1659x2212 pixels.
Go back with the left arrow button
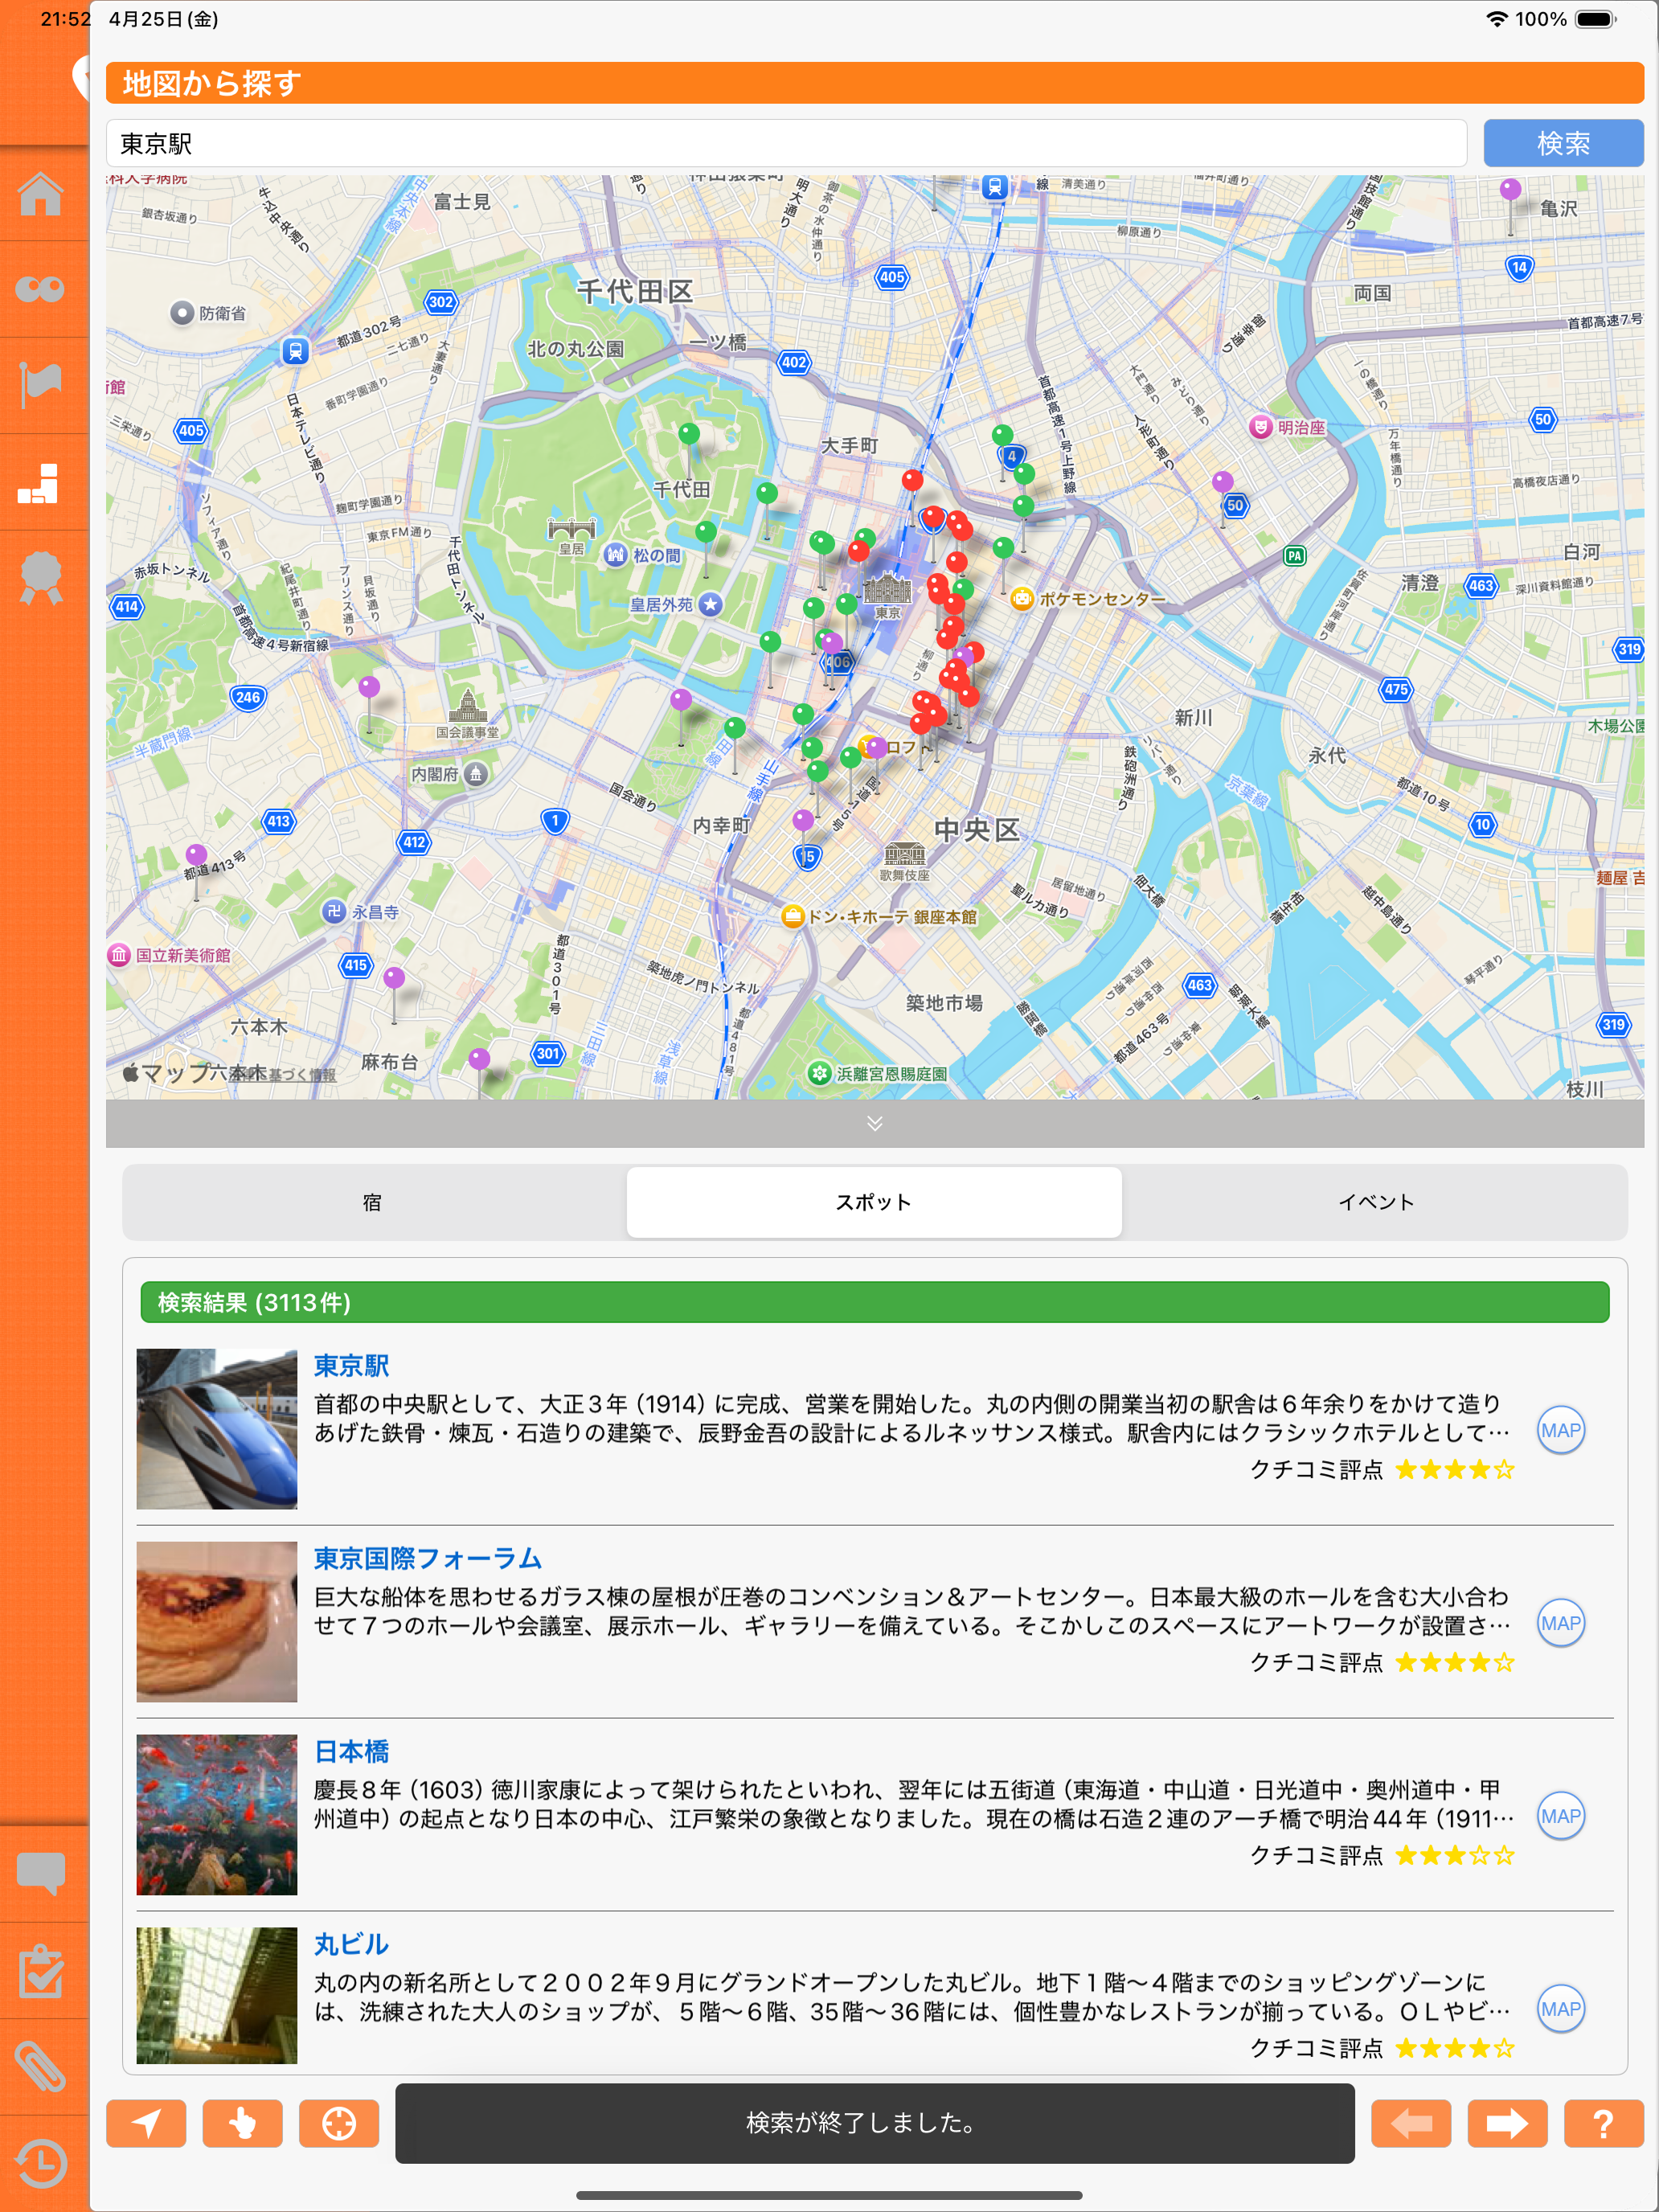(x=1410, y=2123)
